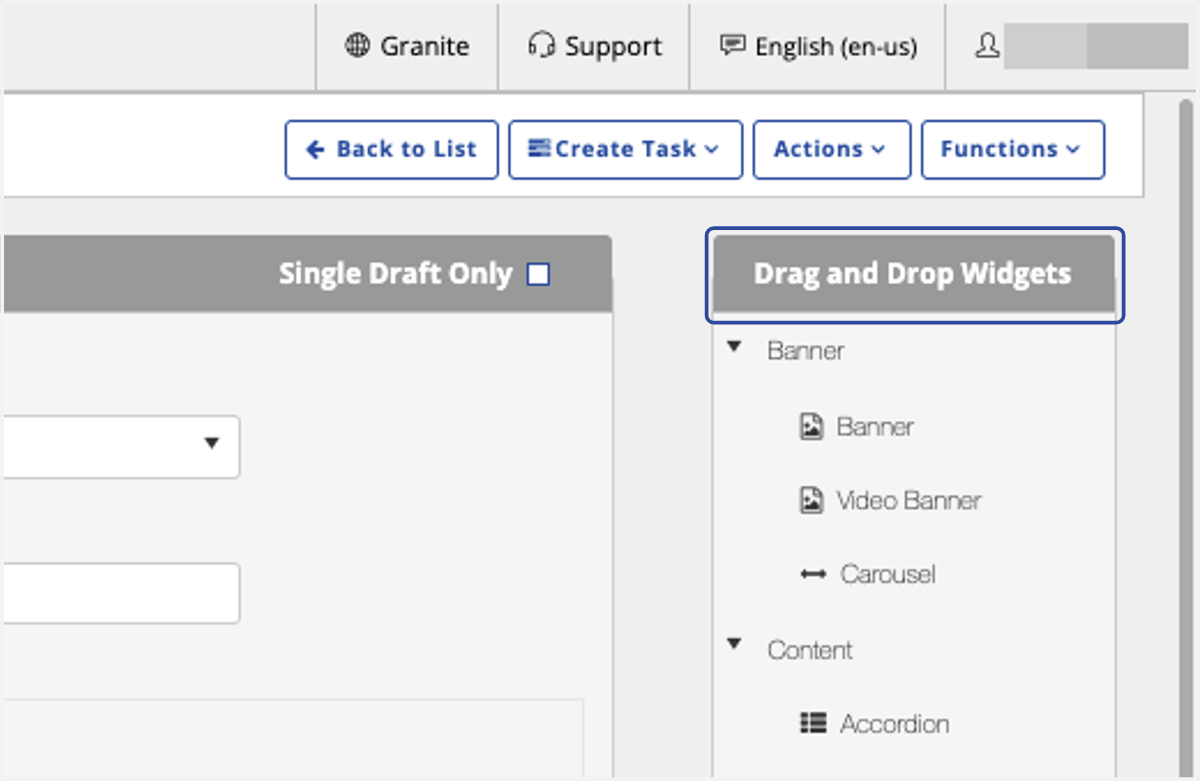Go Back to List

(391, 150)
